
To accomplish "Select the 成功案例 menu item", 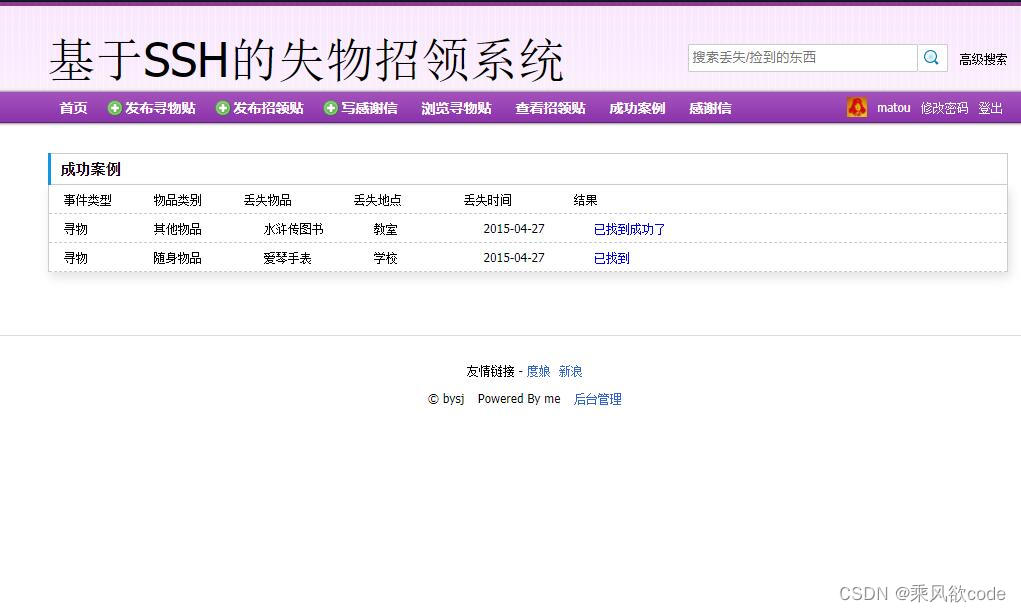I will tap(637, 108).
